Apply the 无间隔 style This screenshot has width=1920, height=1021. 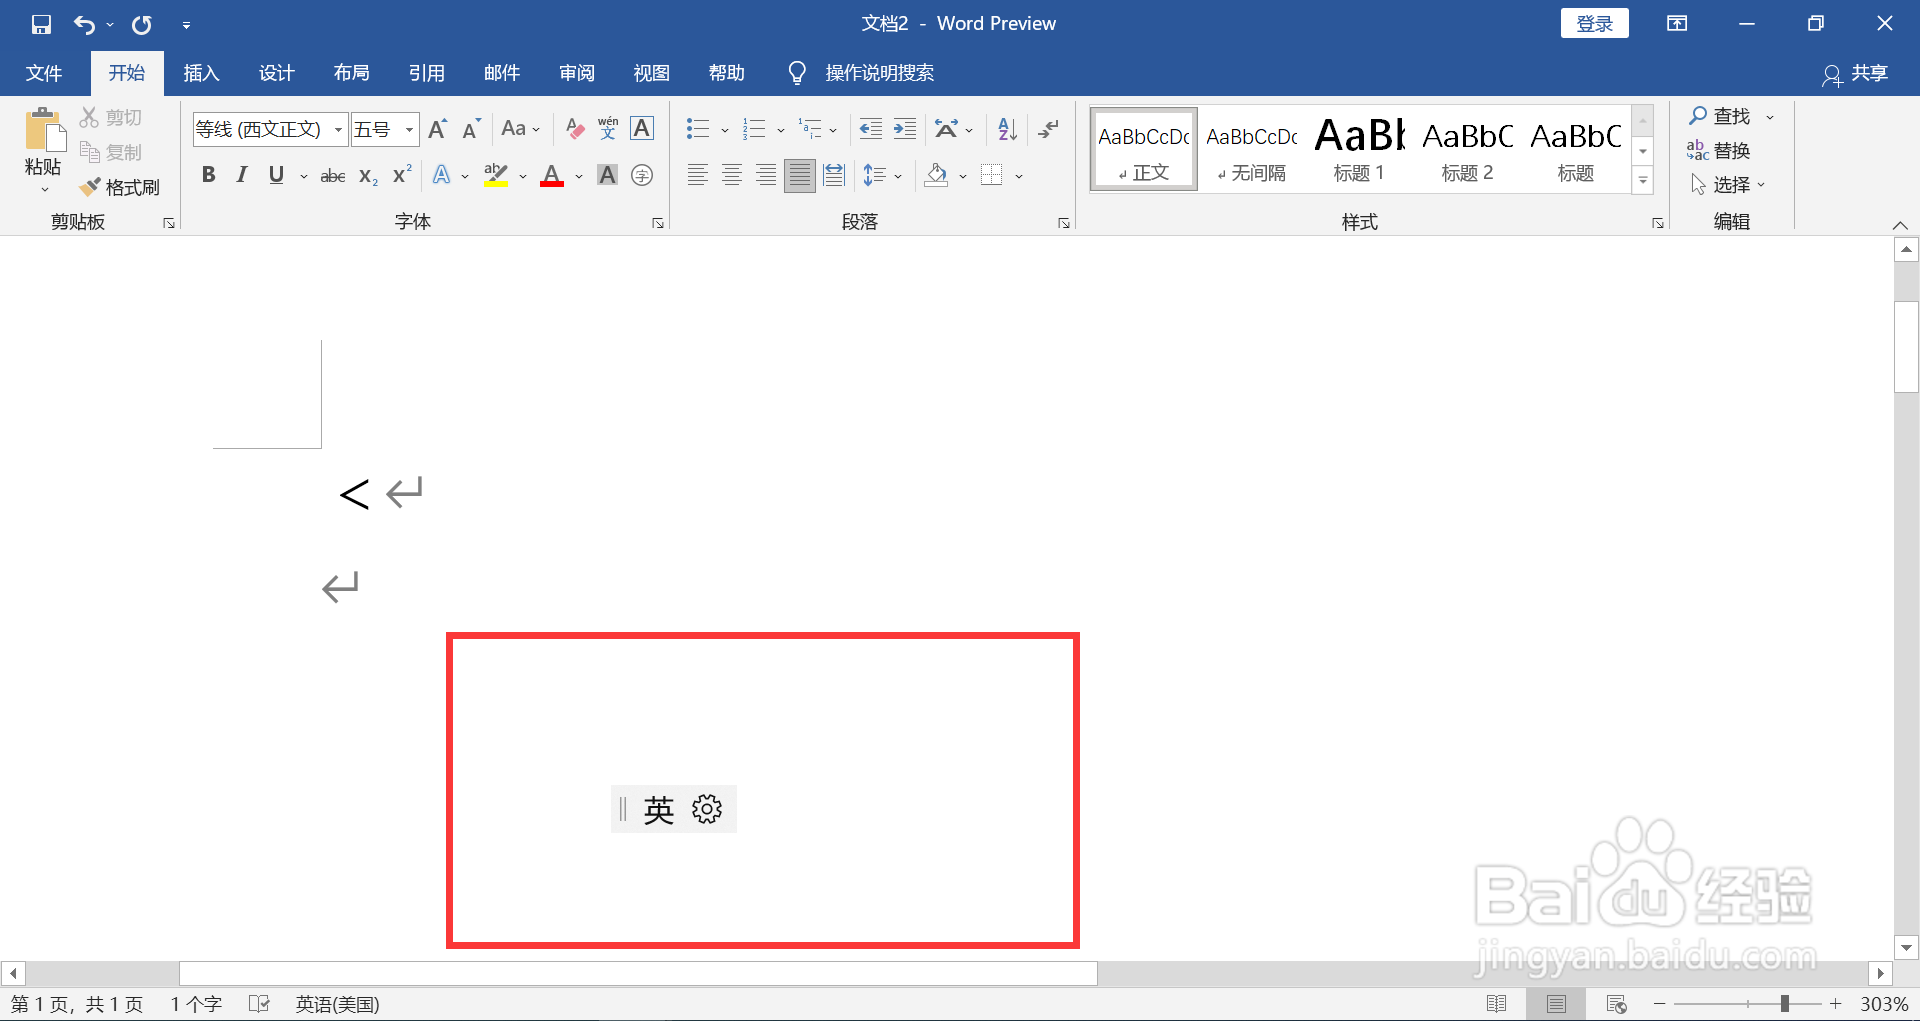pyautogui.click(x=1251, y=150)
